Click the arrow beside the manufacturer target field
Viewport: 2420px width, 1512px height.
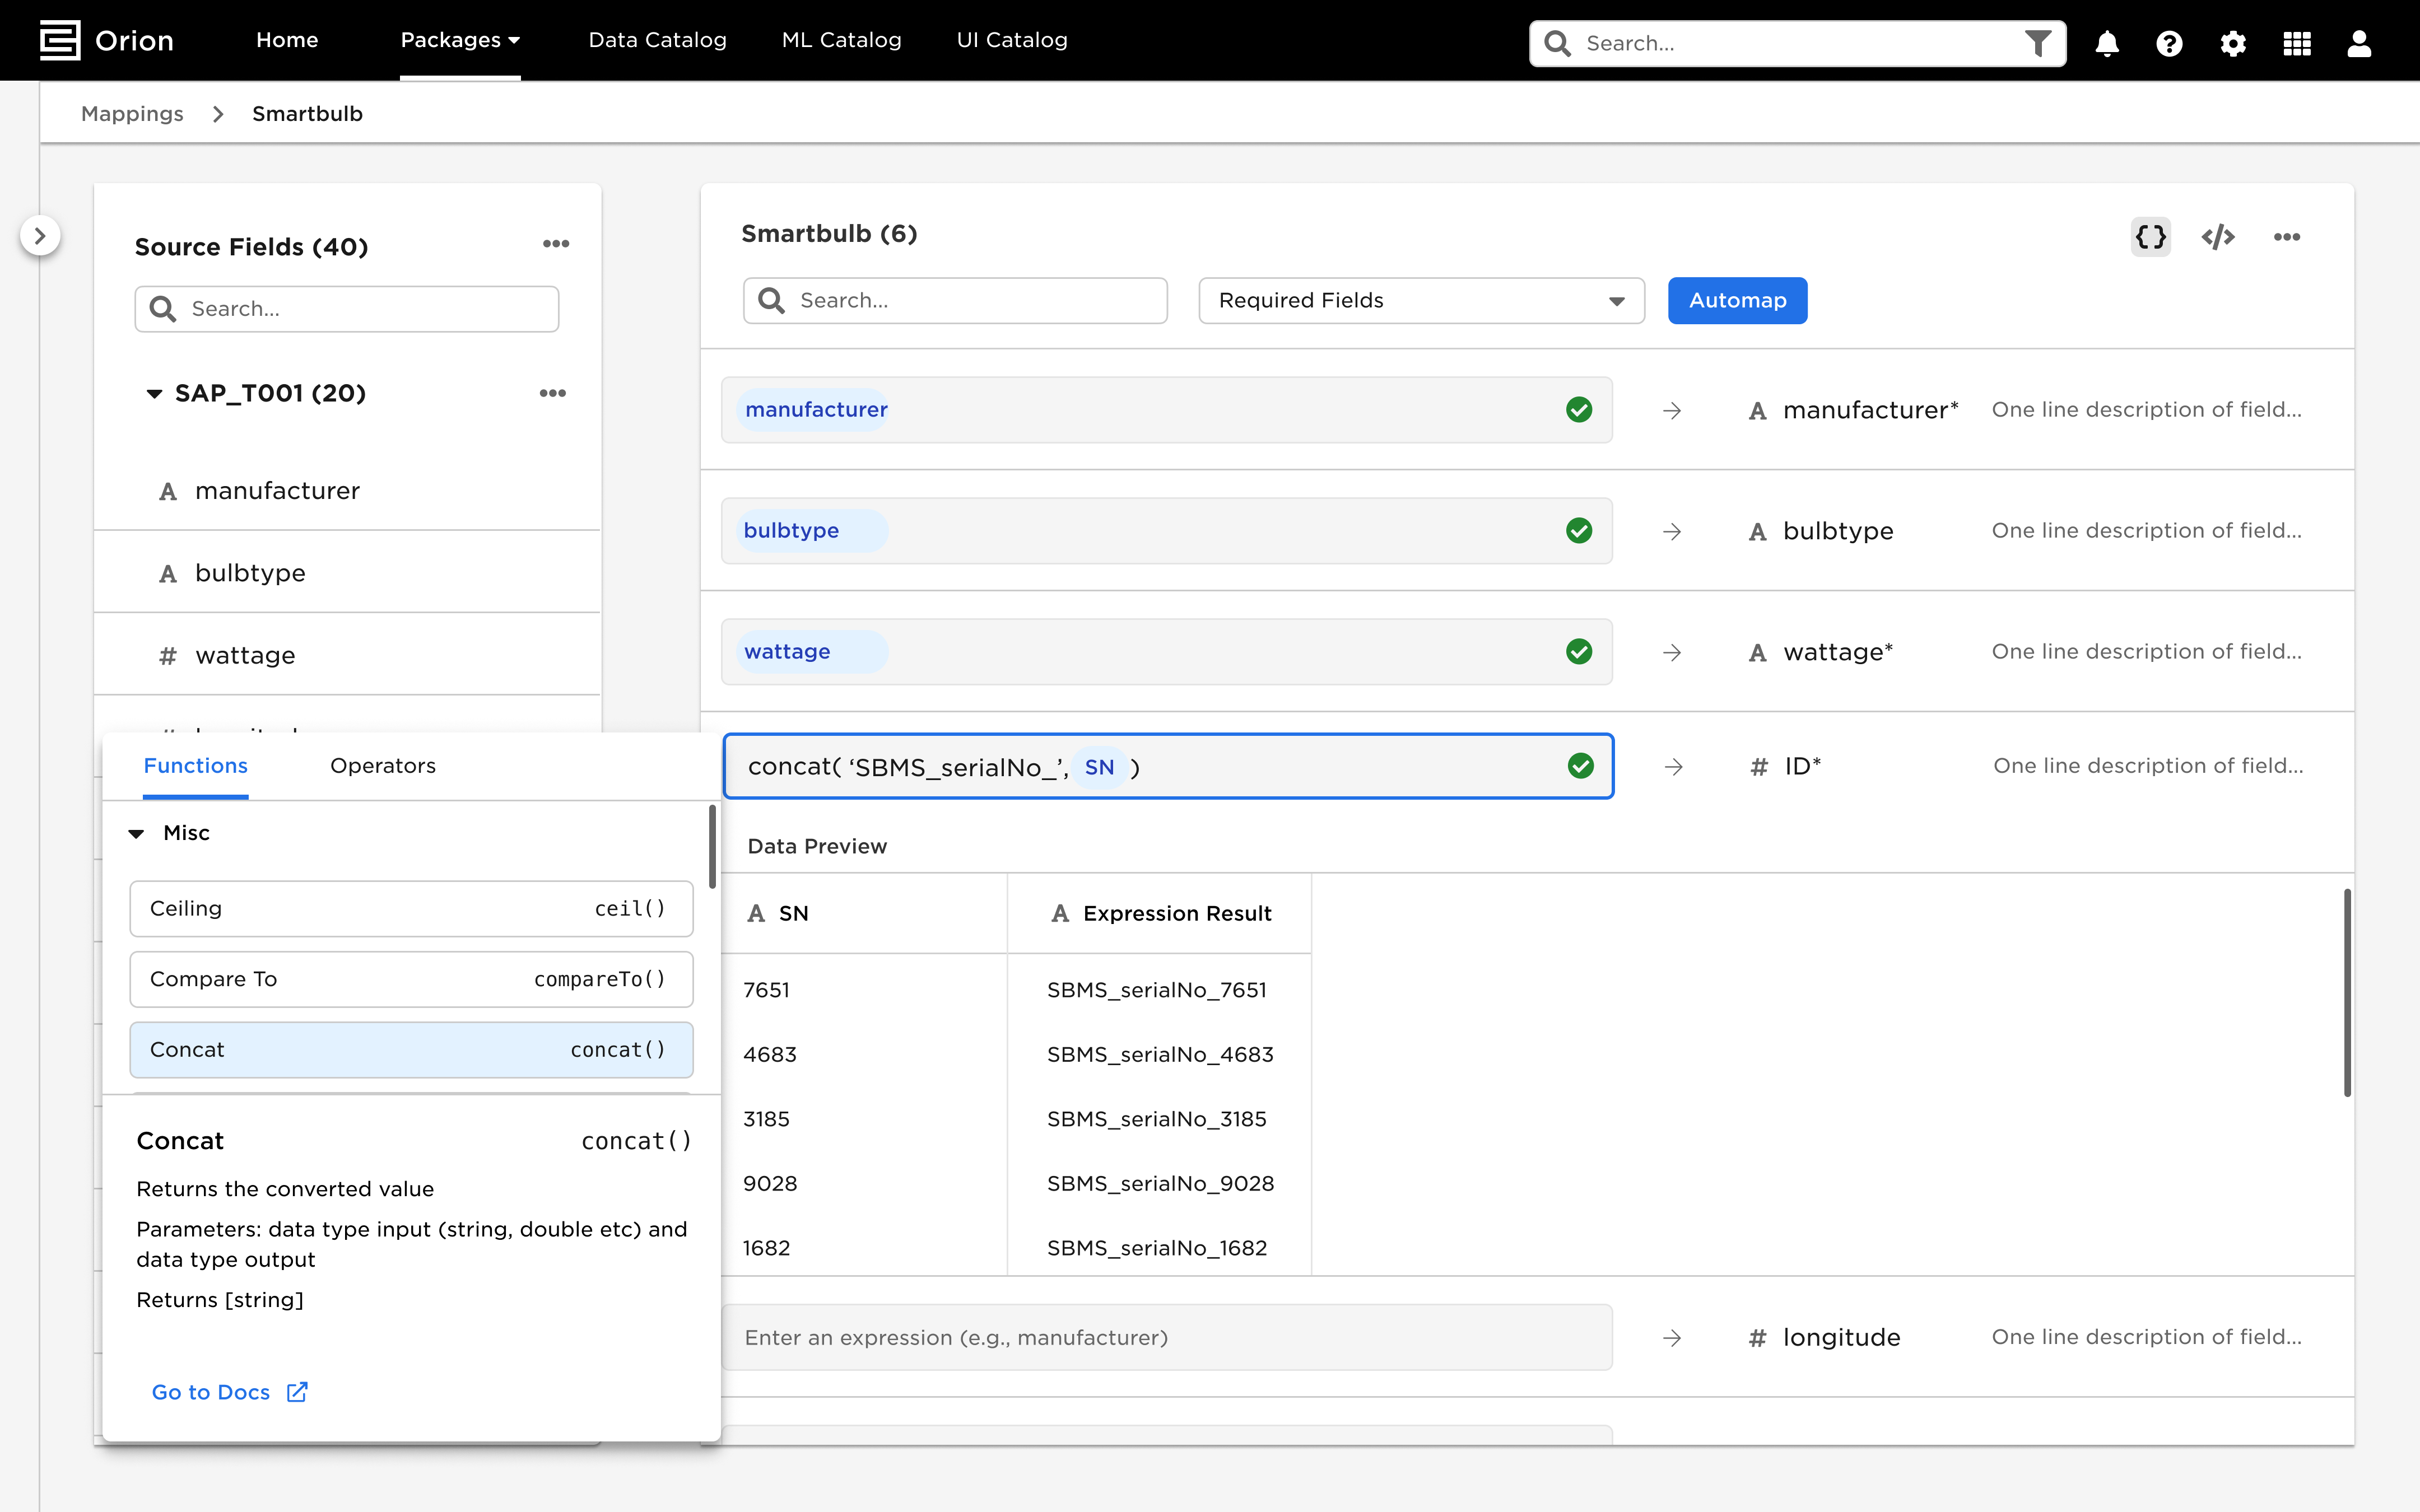1672,411
